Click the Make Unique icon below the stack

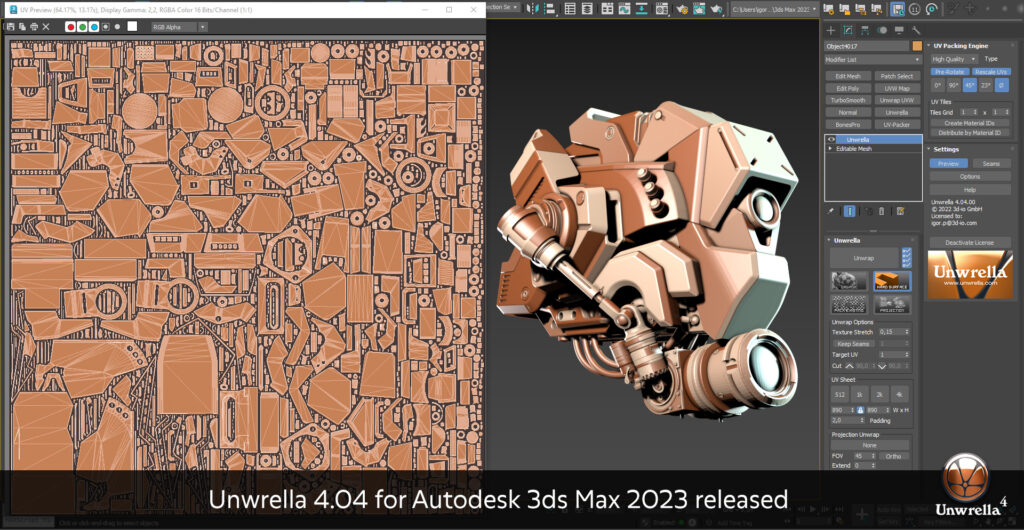coord(869,211)
